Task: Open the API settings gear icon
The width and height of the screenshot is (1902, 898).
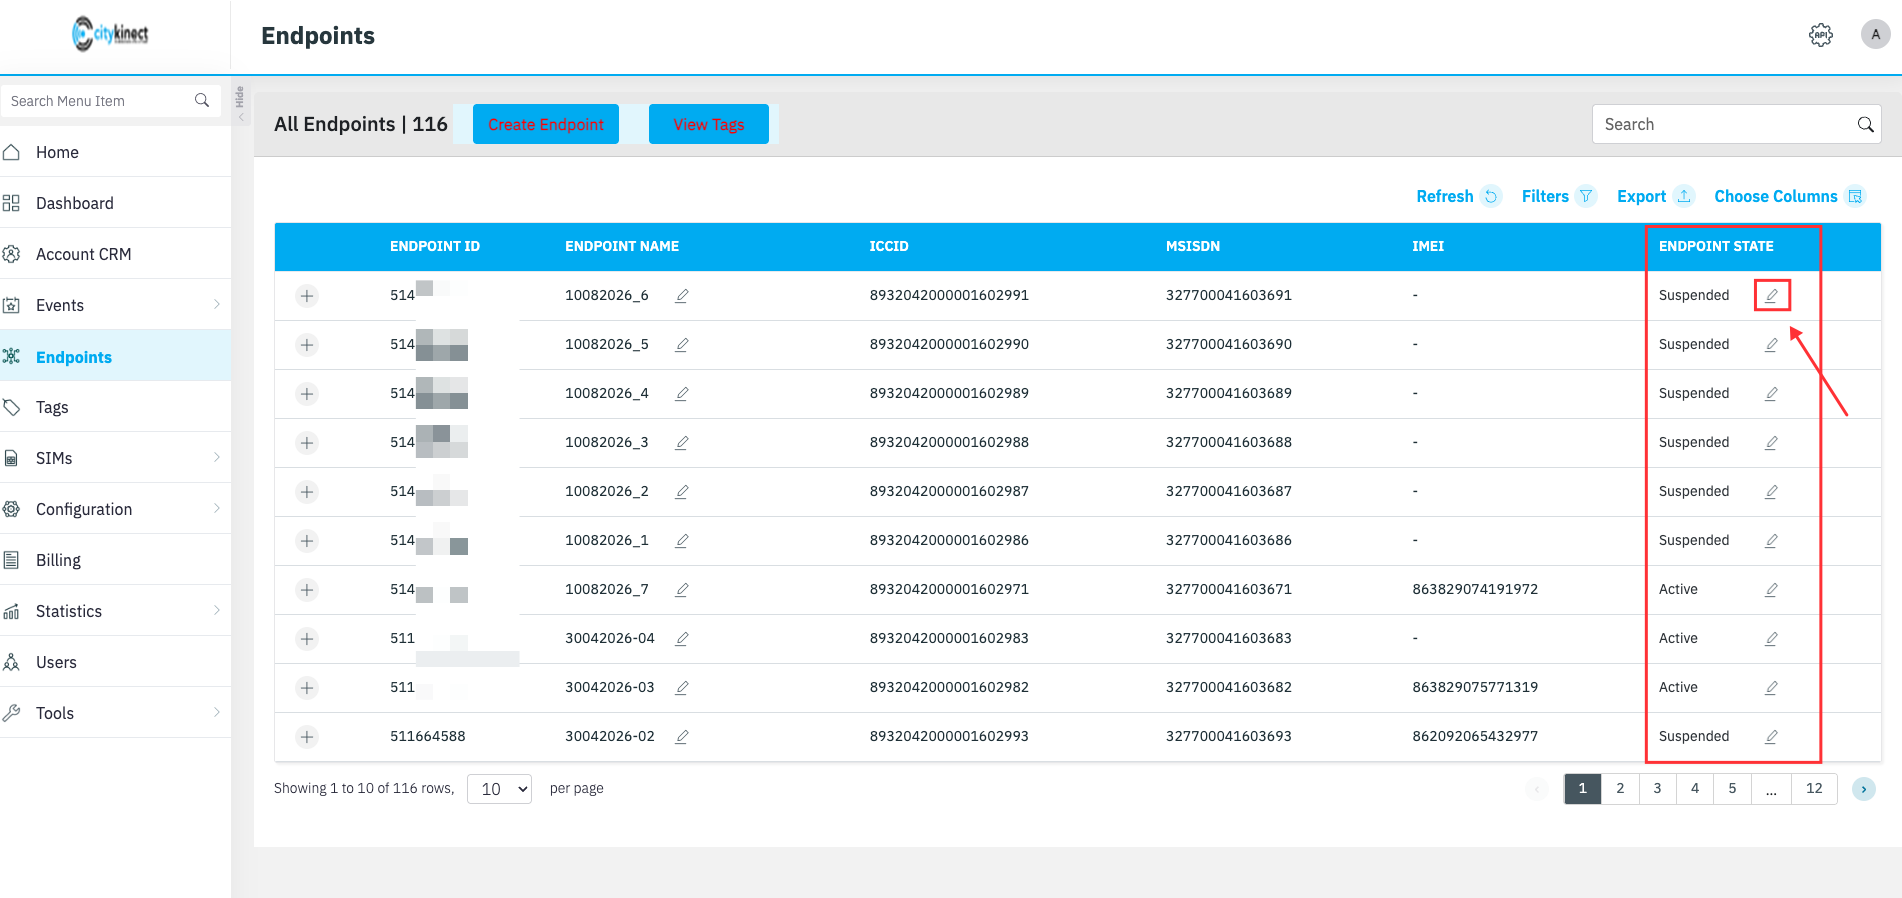Action: pyautogui.click(x=1821, y=35)
